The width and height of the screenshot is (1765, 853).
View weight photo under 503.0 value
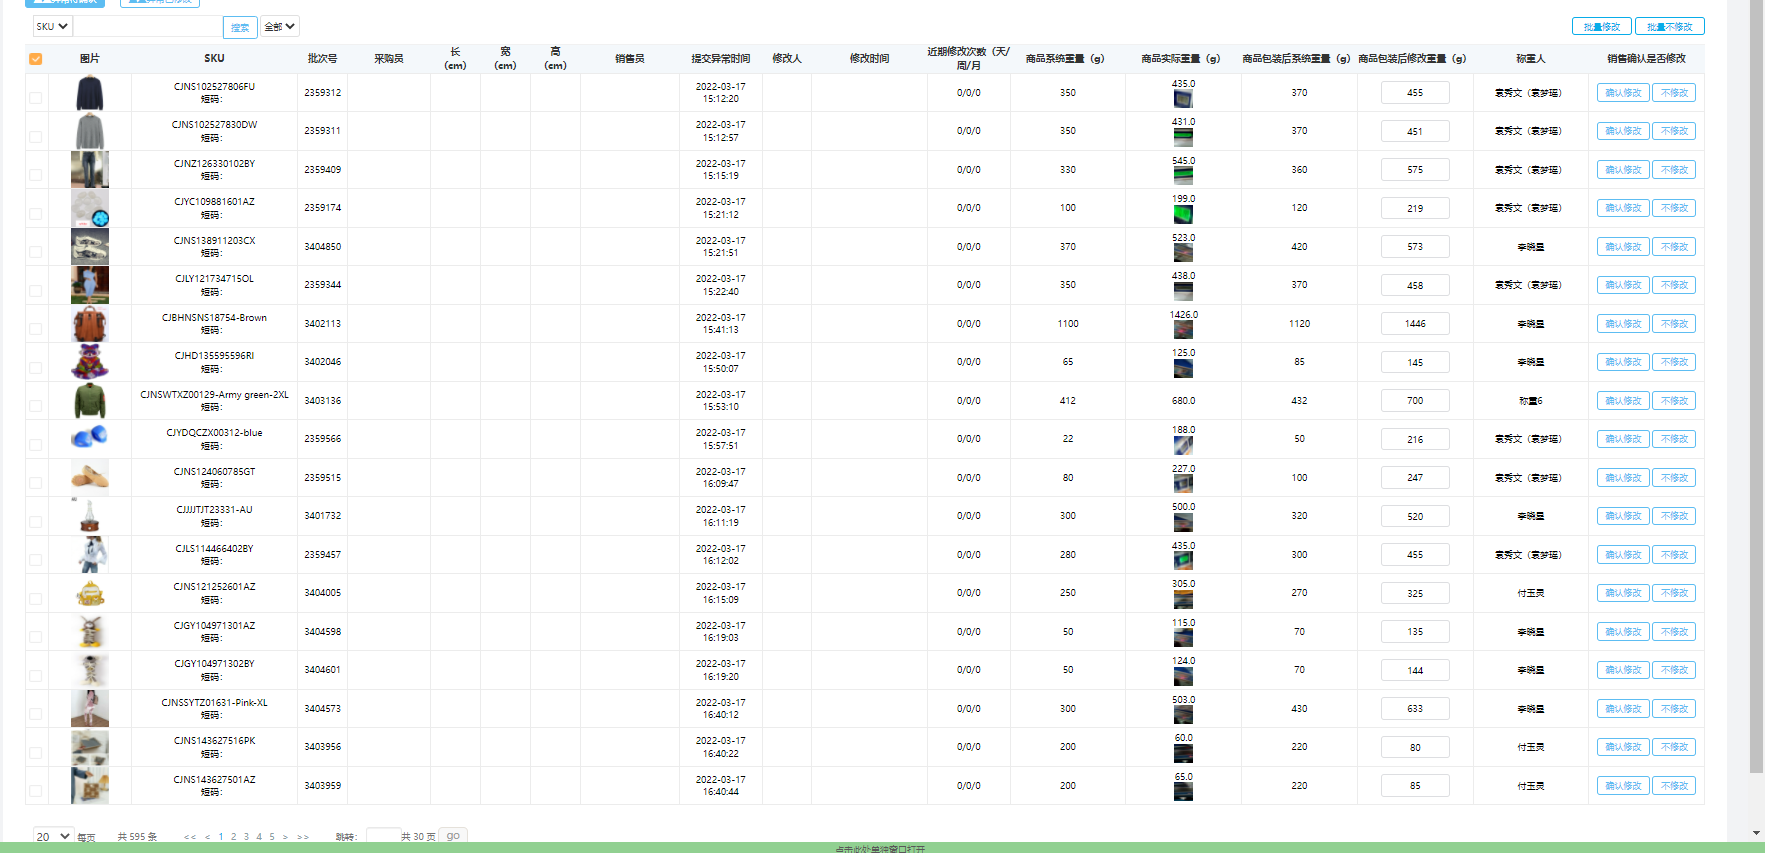(1183, 715)
